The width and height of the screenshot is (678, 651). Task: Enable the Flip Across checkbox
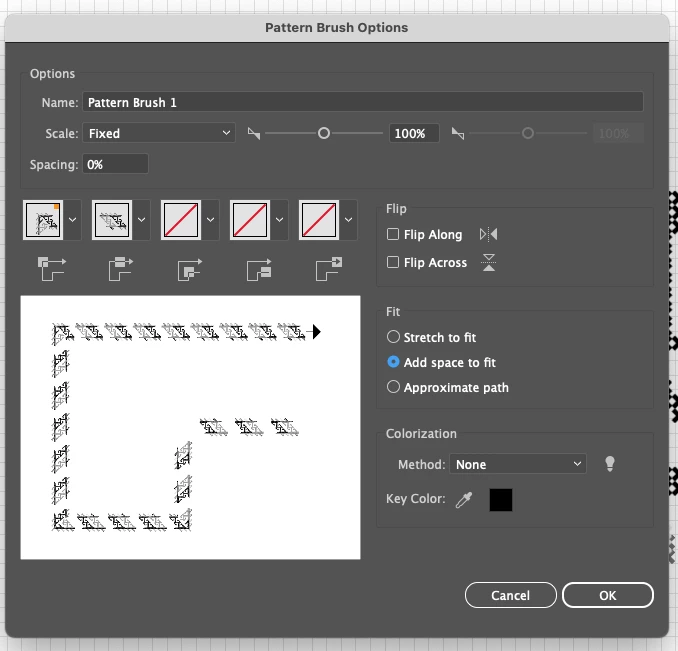click(x=393, y=262)
